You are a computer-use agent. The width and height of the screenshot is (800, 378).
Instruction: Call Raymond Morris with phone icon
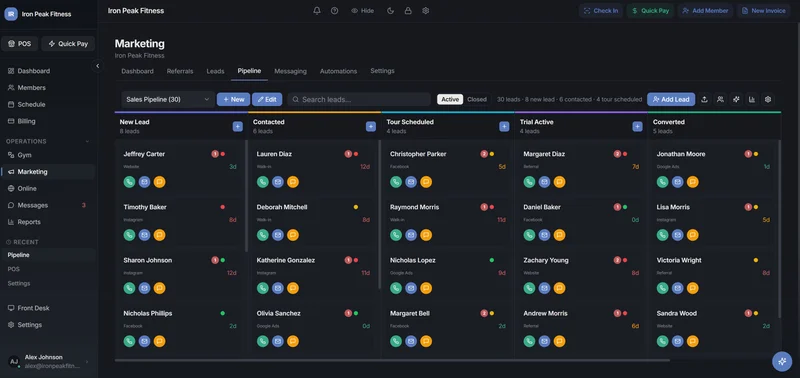click(396, 235)
